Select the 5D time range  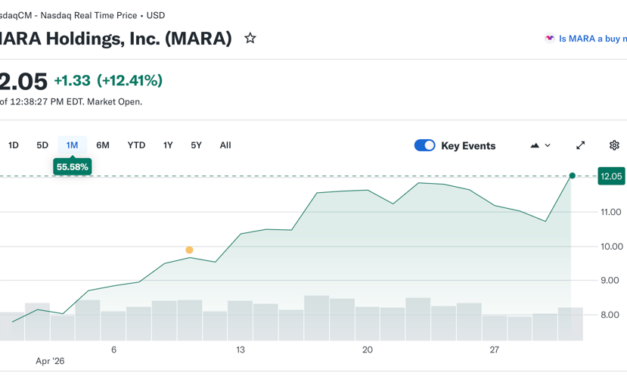click(x=42, y=145)
